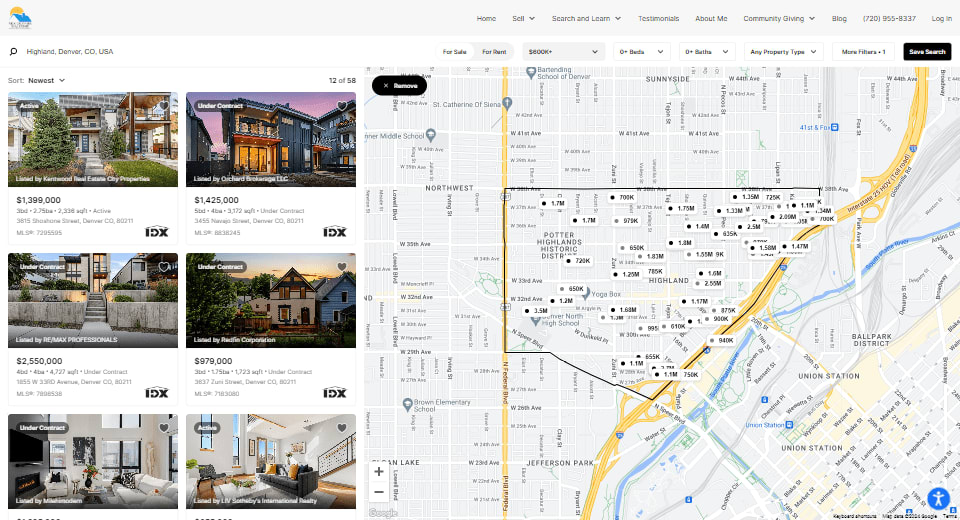Click IDX logo on $1,399,000 listing

coord(157,232)
